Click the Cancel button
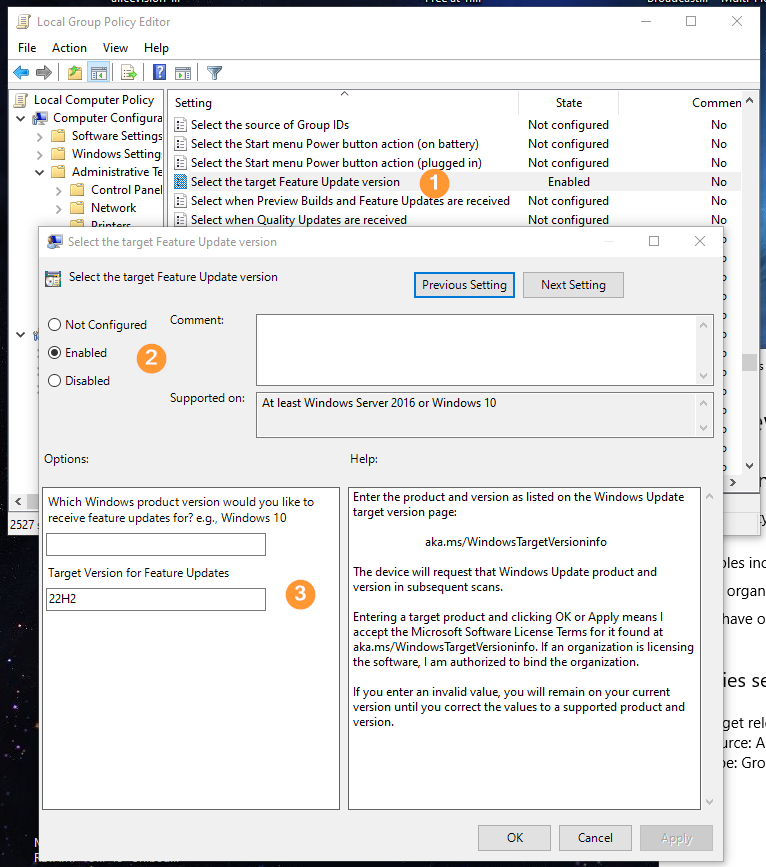The image size is (766, 867). (595, 838)
